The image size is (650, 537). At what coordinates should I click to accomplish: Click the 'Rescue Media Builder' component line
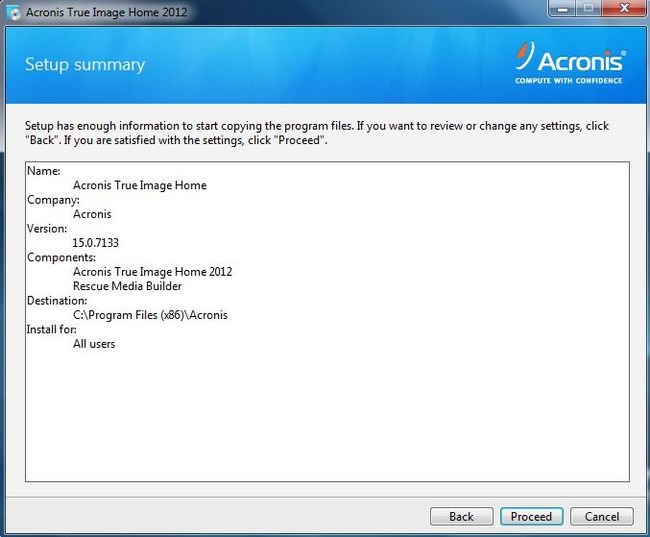127,286
